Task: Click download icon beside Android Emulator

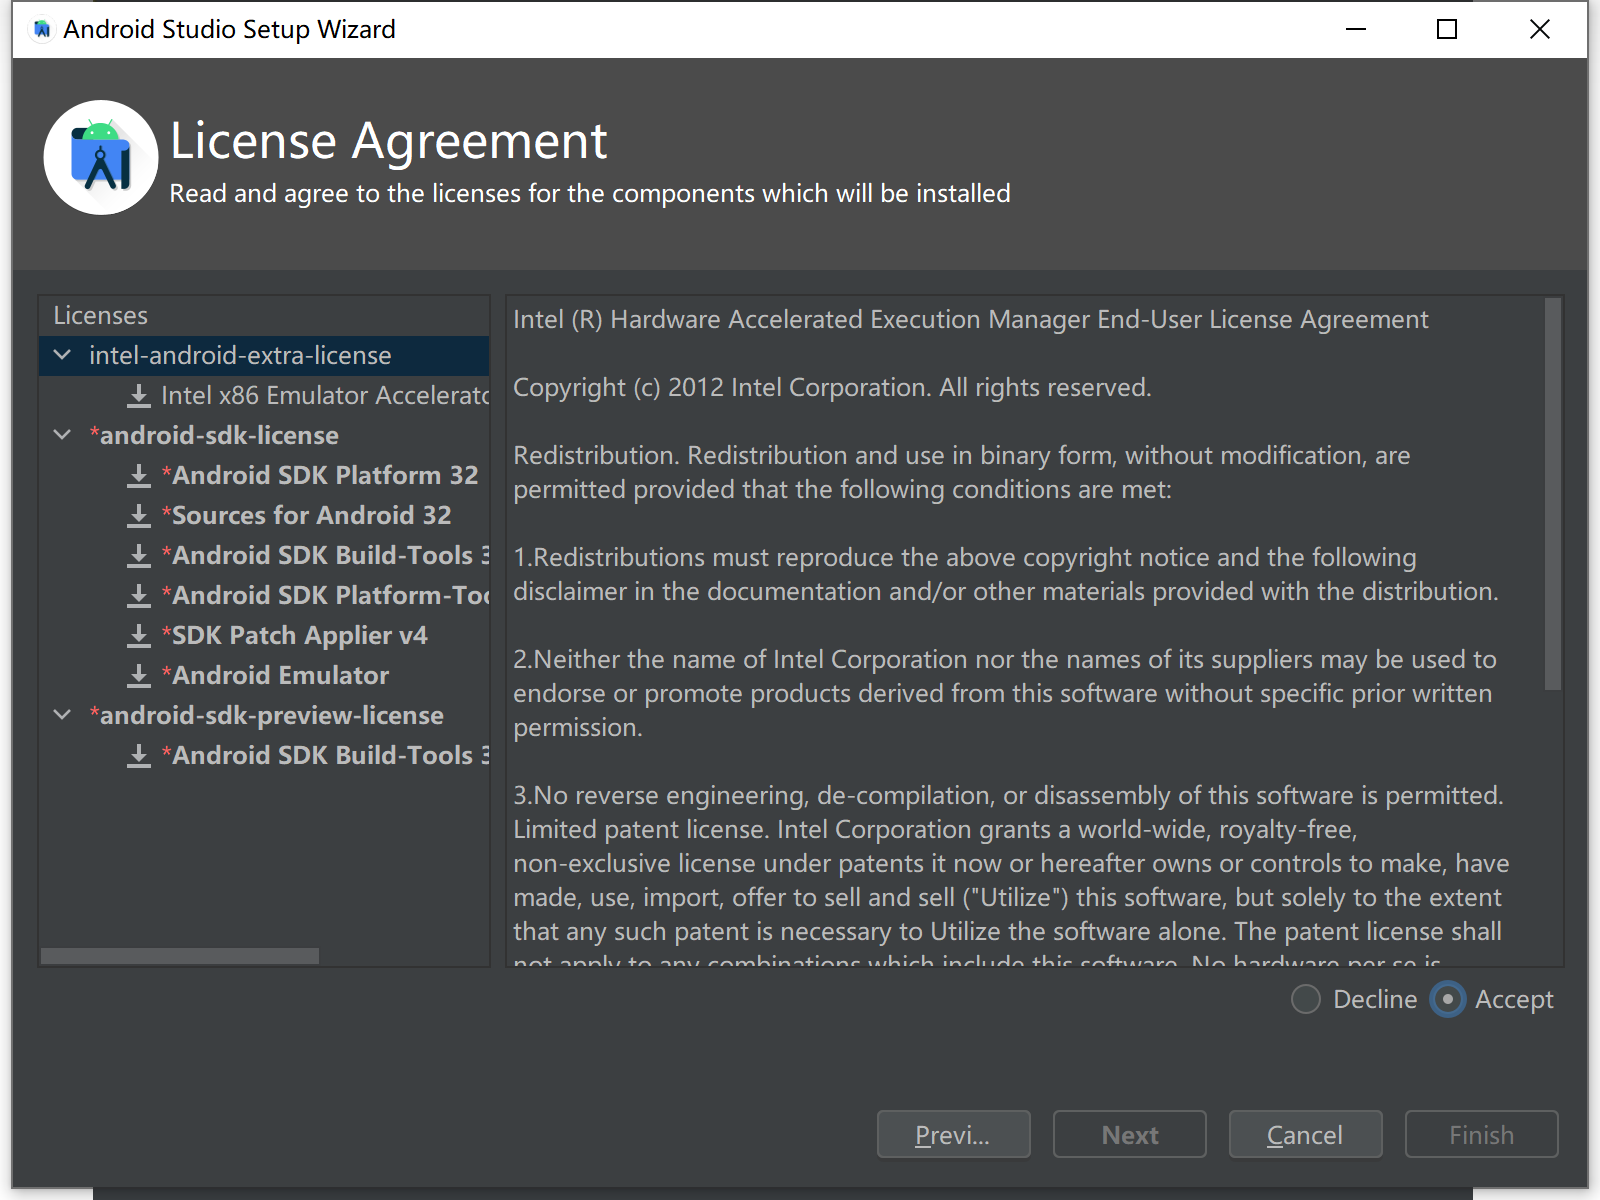Action: 139,676
